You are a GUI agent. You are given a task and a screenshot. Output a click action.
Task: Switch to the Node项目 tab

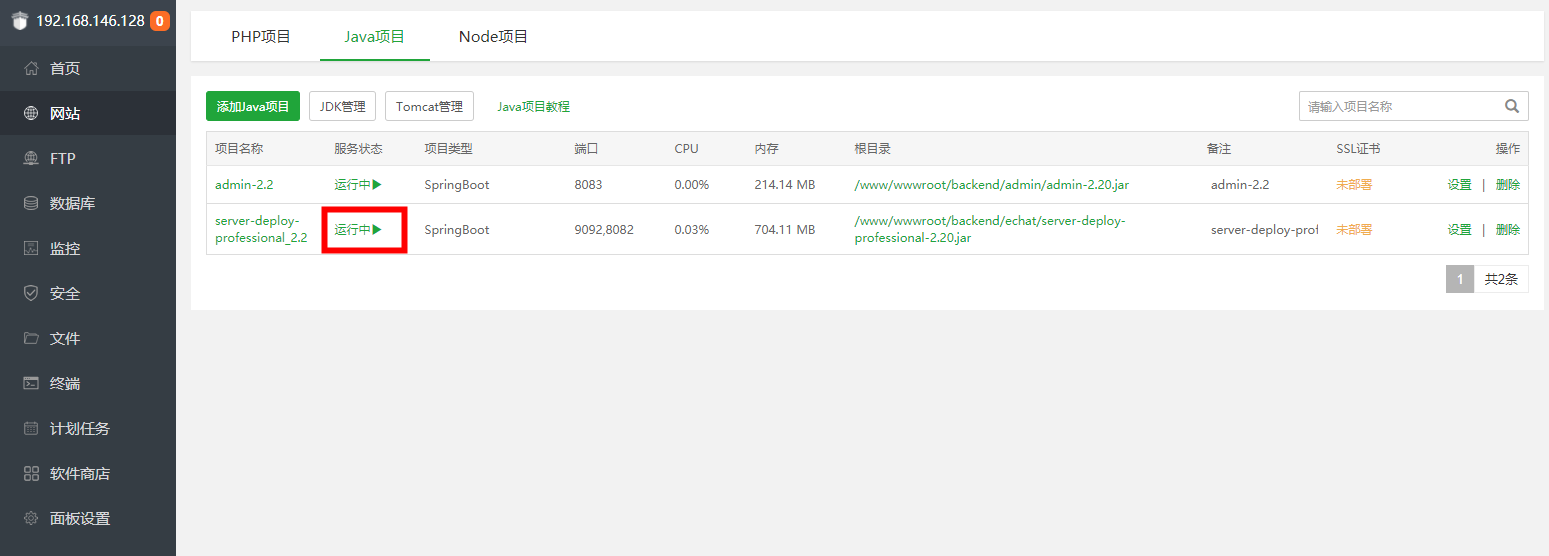point(493,37)
